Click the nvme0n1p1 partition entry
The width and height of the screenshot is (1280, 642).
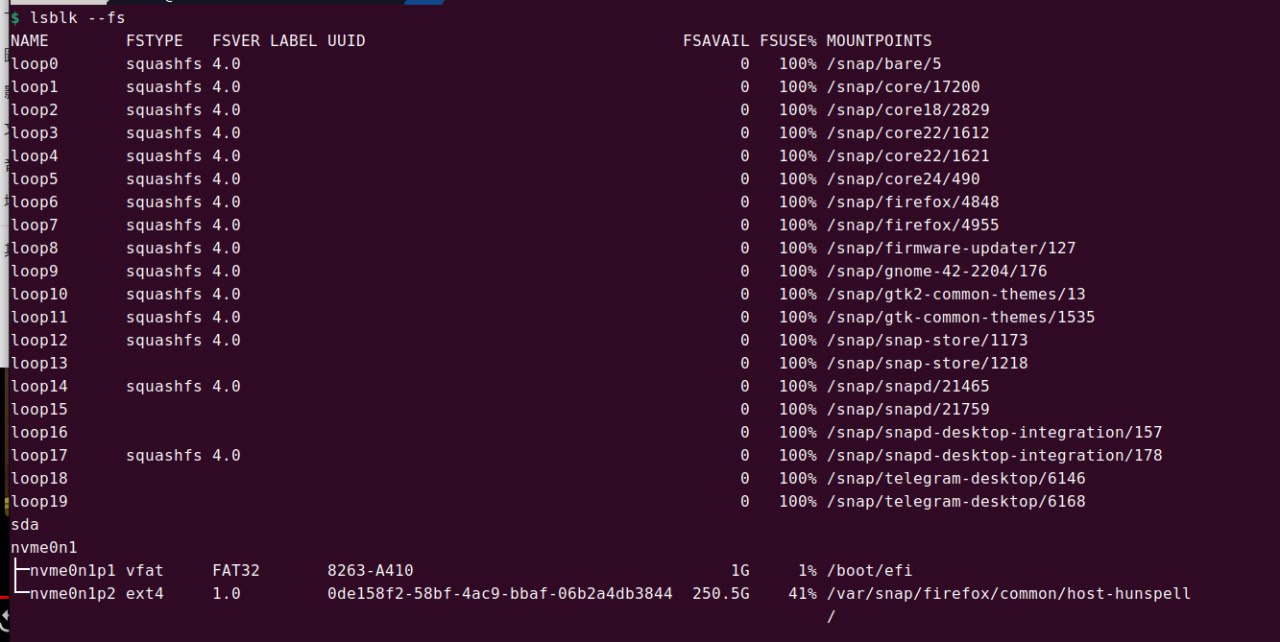[x=72, y=570]
